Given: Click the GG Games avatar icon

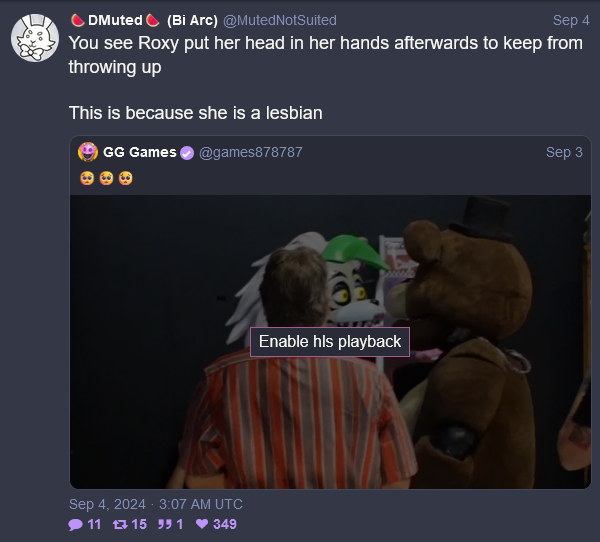Looking at the screenshot, I should [x=88, y=152].
